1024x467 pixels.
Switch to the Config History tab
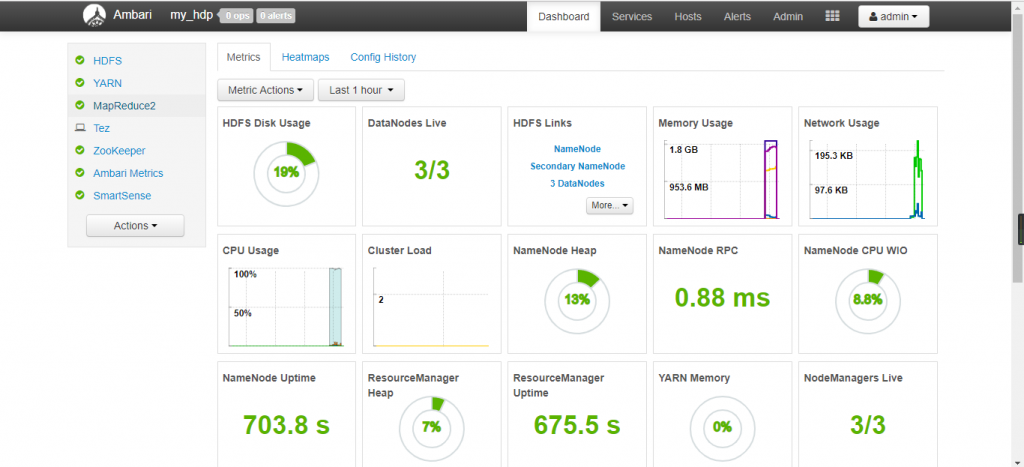pyautogui.click(x=383, y=57)
